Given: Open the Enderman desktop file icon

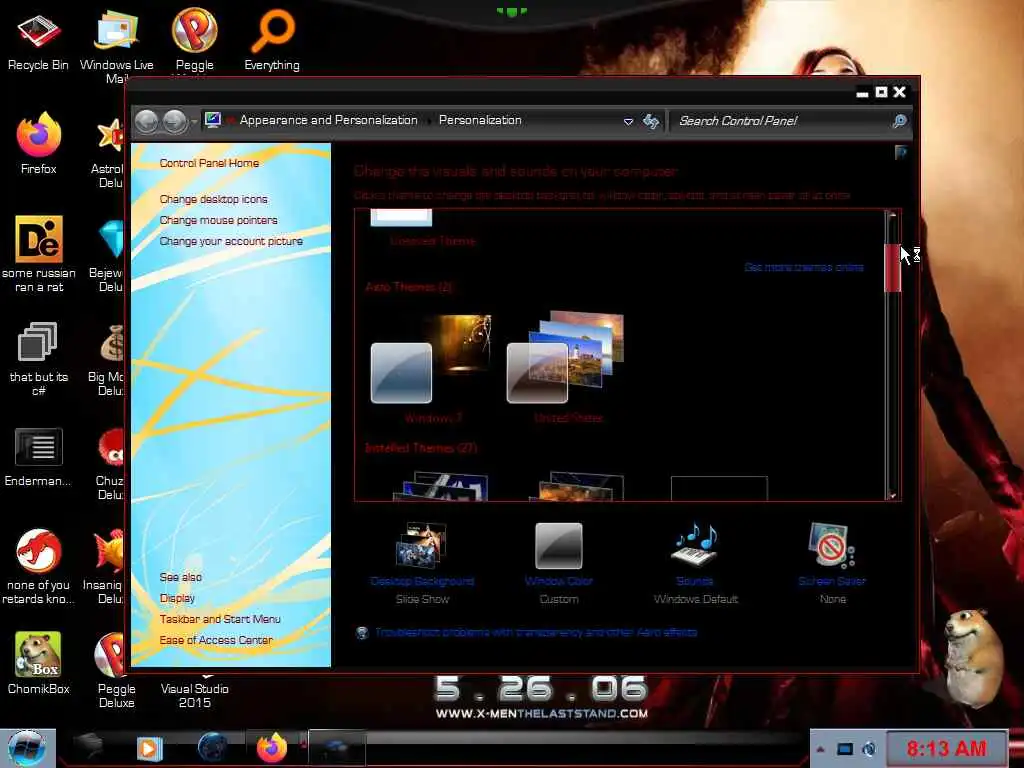Looking at the screenshot, I should click(x=38, y=457).
